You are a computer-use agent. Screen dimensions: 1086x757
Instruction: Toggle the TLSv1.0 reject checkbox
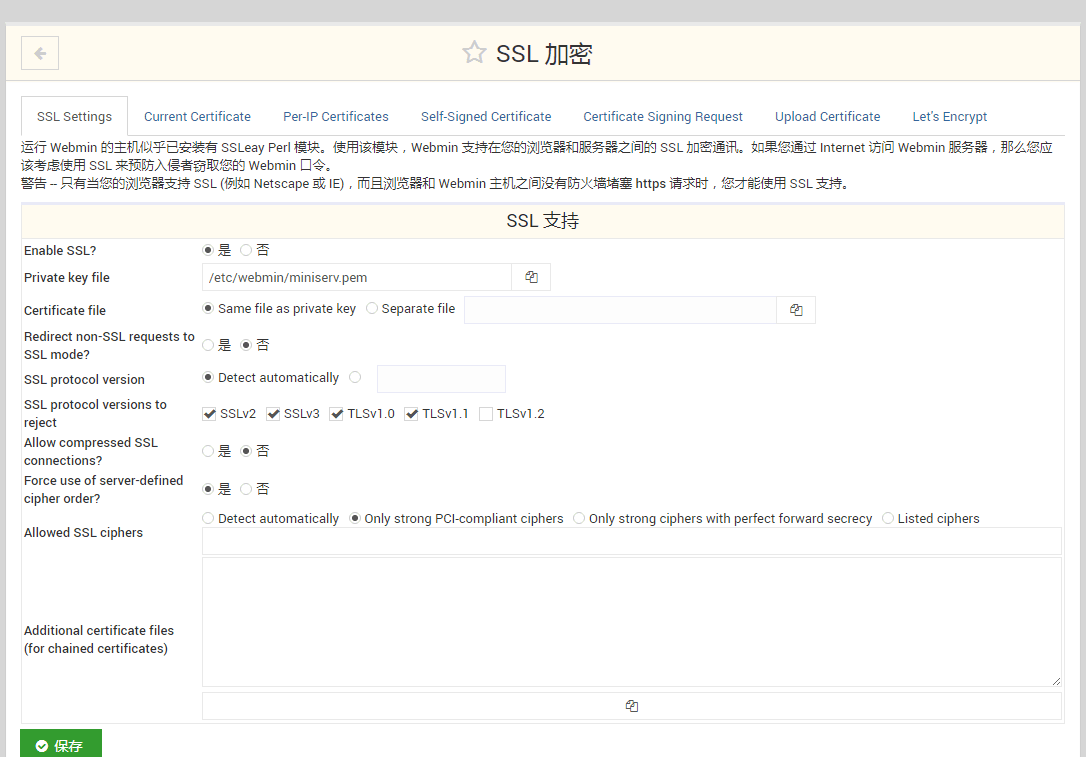coord(337,414)
